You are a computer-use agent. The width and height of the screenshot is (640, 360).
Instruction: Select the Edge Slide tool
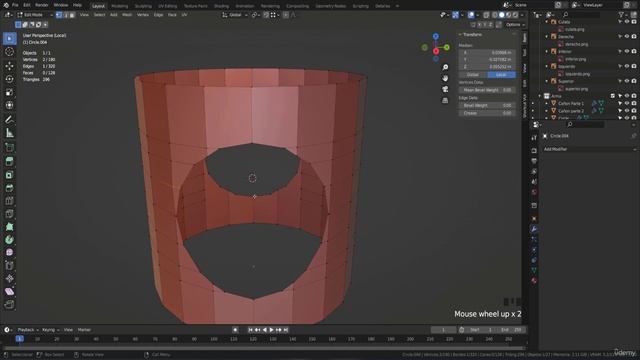point(9,266)
